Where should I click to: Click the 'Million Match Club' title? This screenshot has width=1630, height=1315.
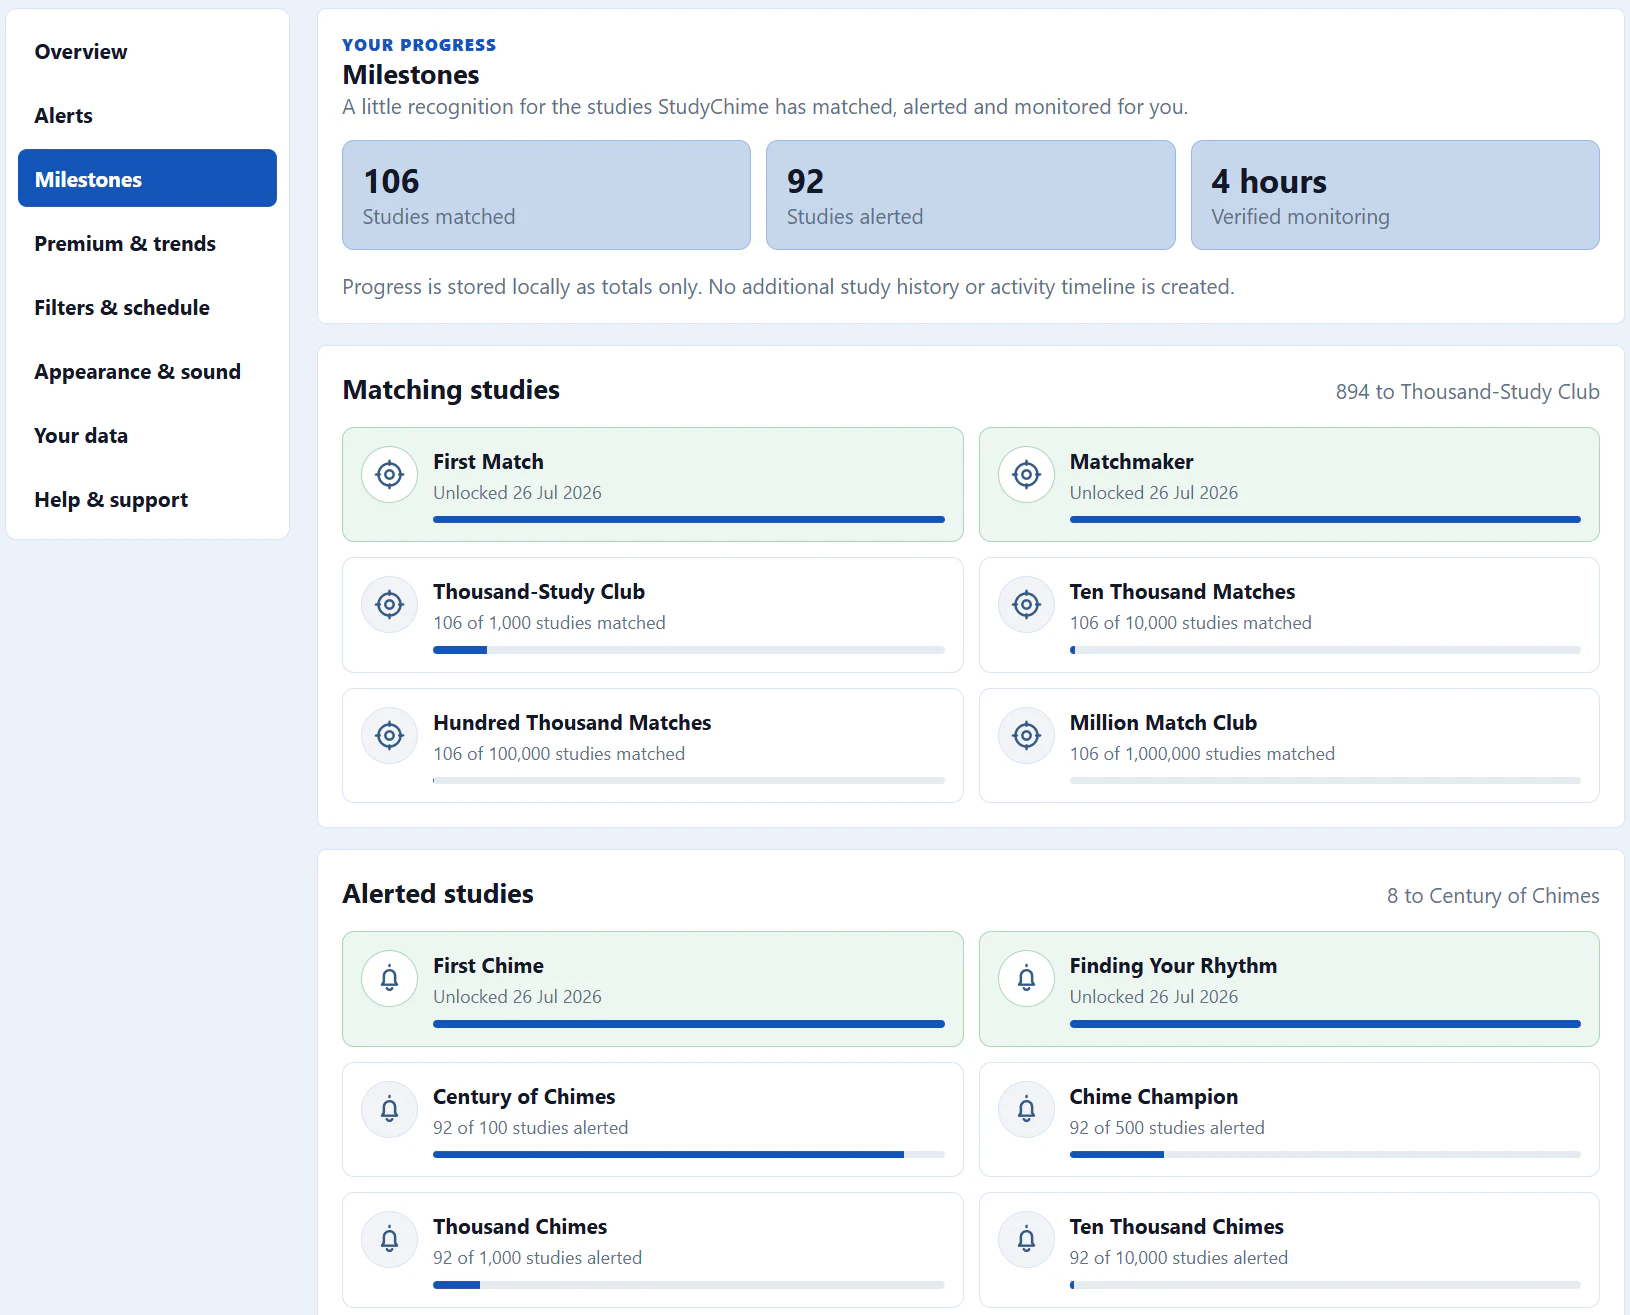coord(1163,722)
